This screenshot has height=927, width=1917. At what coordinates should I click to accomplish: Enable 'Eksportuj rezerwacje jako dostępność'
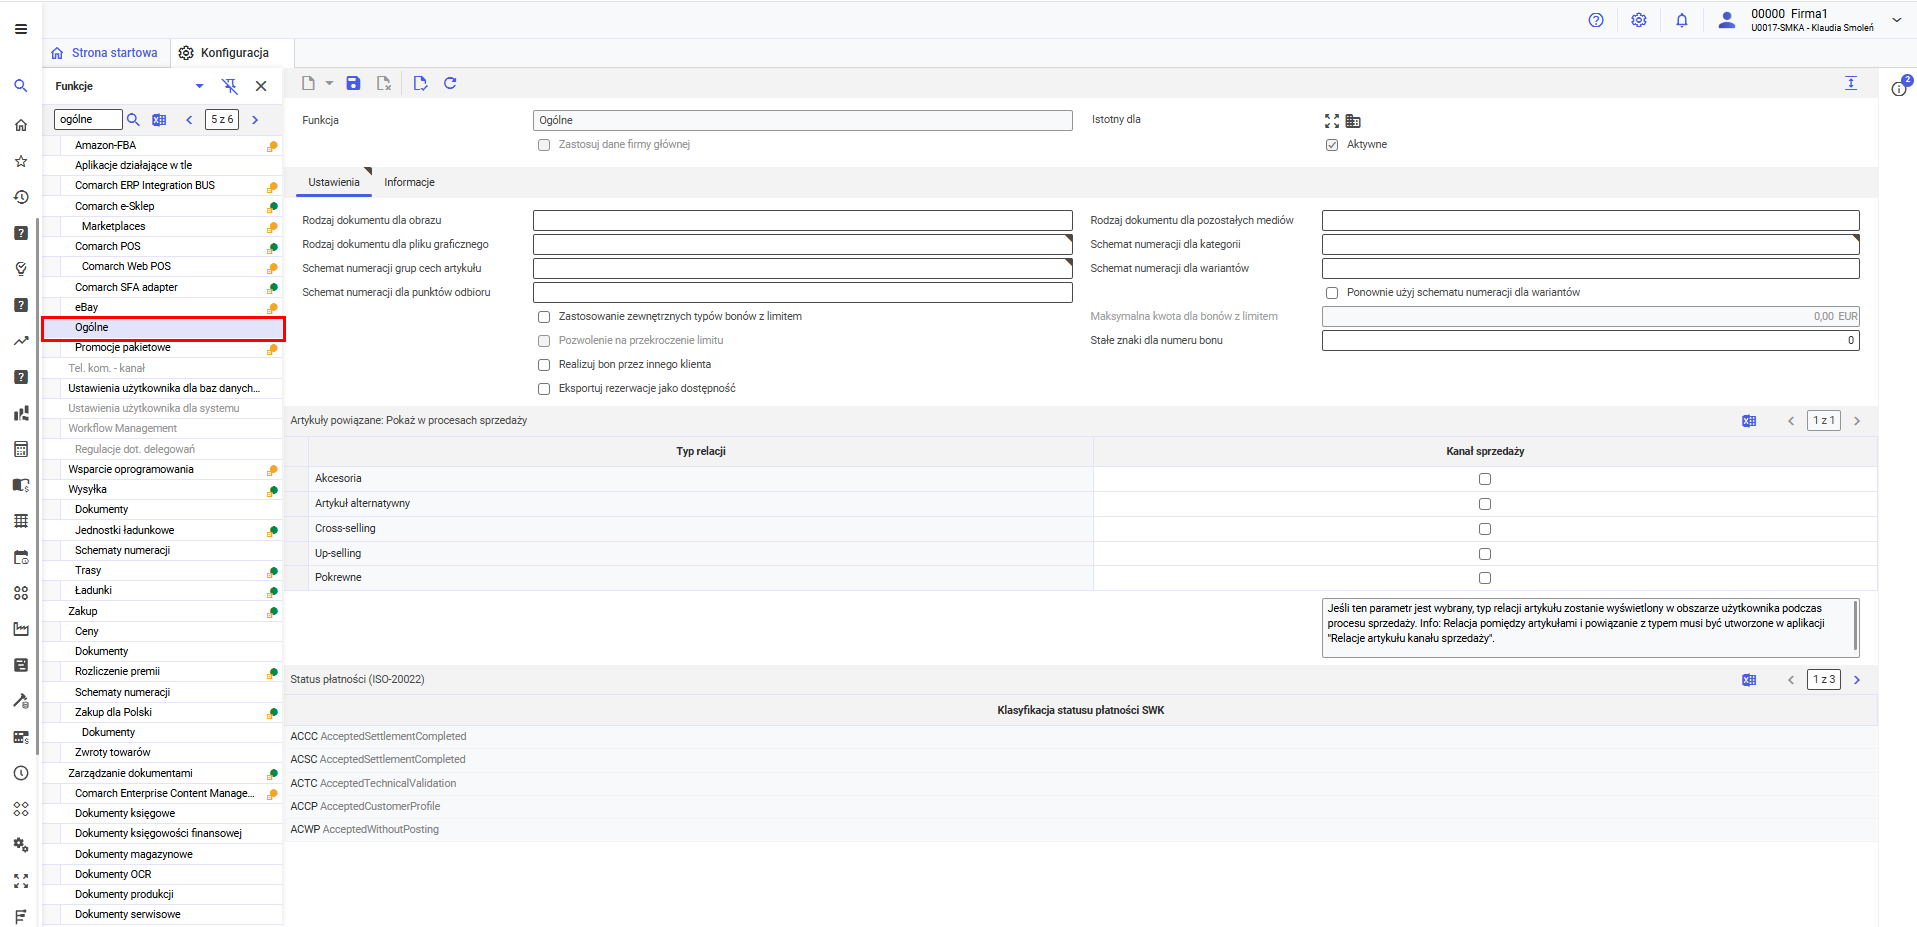544,389
